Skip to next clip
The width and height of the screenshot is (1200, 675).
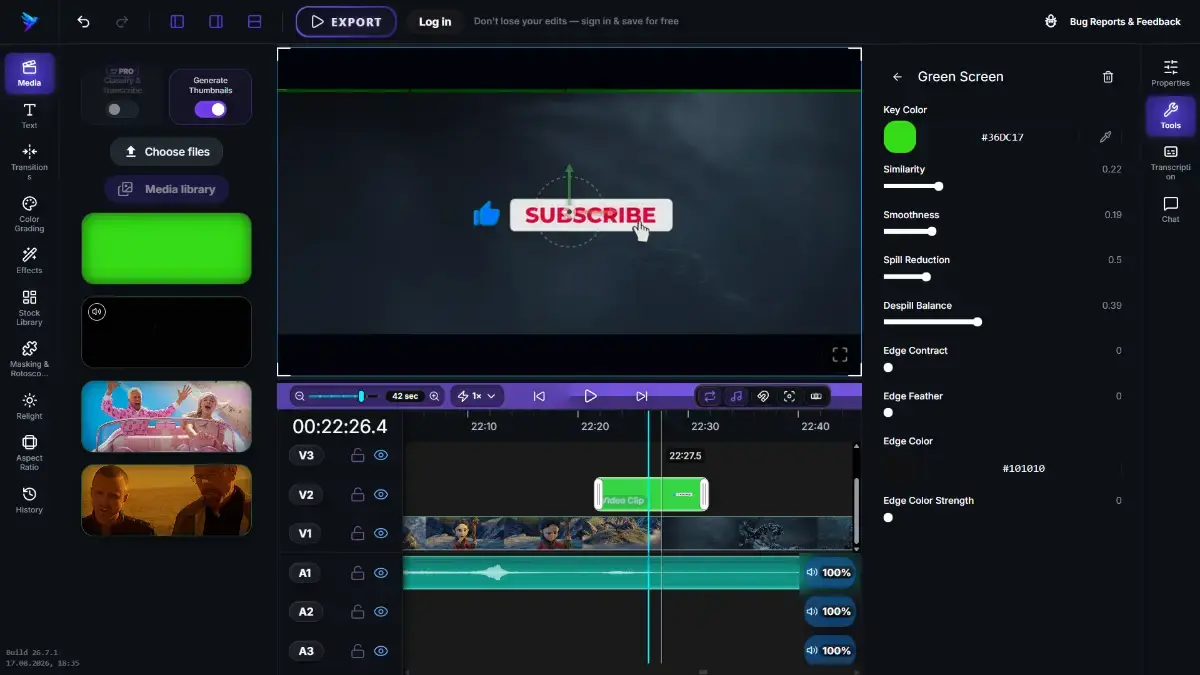[x=642, y=396]
